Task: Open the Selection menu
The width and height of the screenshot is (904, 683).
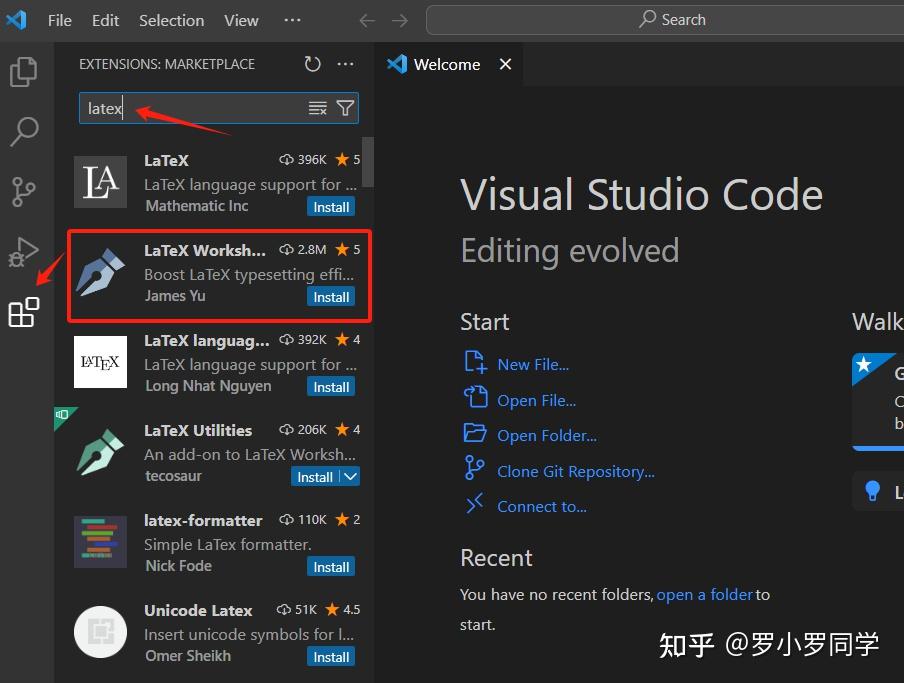Action: pos(171,20)
